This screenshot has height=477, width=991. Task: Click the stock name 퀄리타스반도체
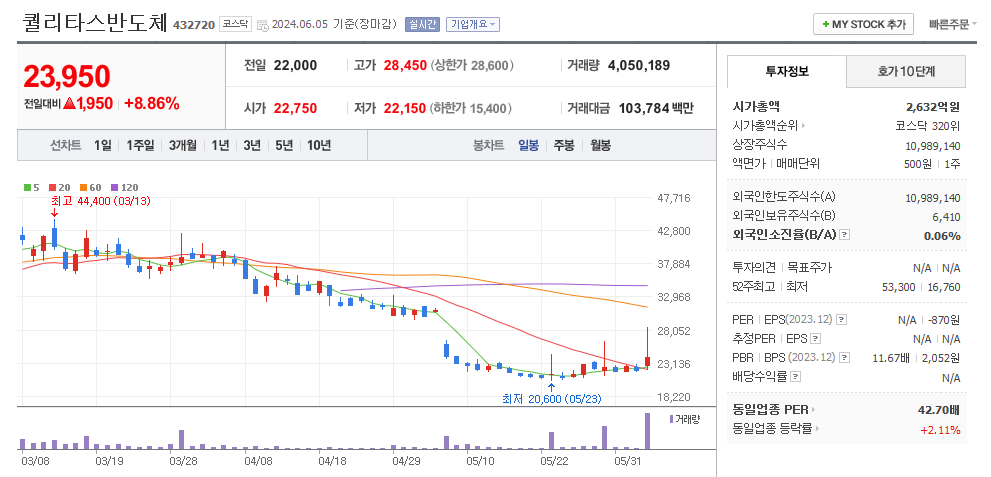tap(95, 23)
